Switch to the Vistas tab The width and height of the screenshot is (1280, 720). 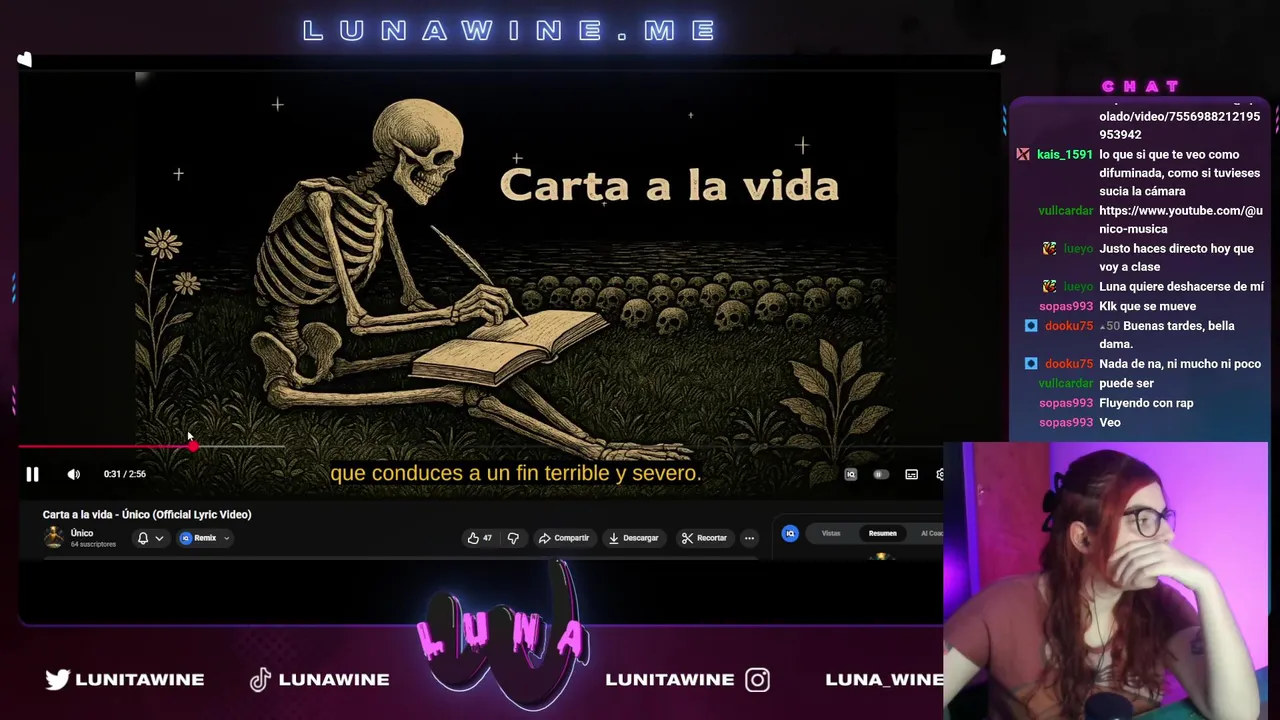click(x=831, y=533)
